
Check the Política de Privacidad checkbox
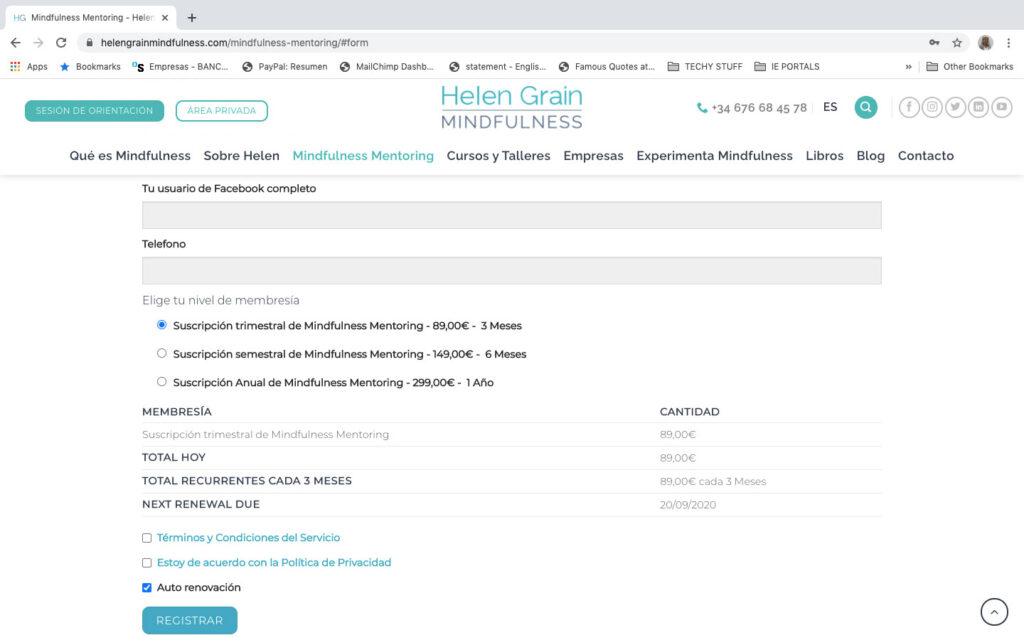coord(147,563)
